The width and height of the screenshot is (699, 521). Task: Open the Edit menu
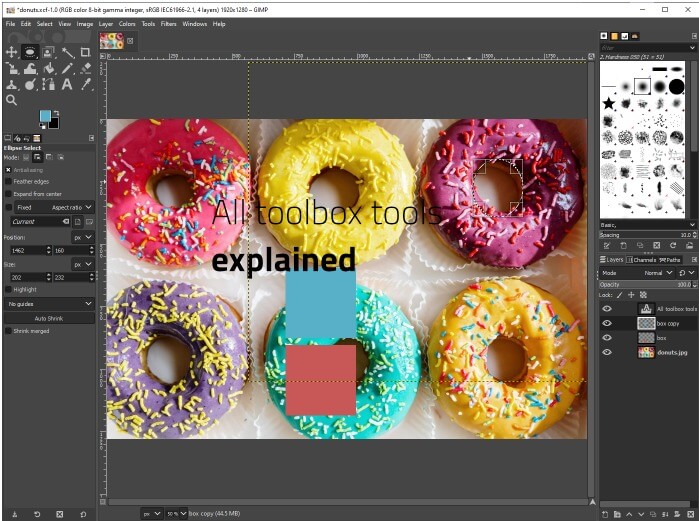tap(26, 24)
